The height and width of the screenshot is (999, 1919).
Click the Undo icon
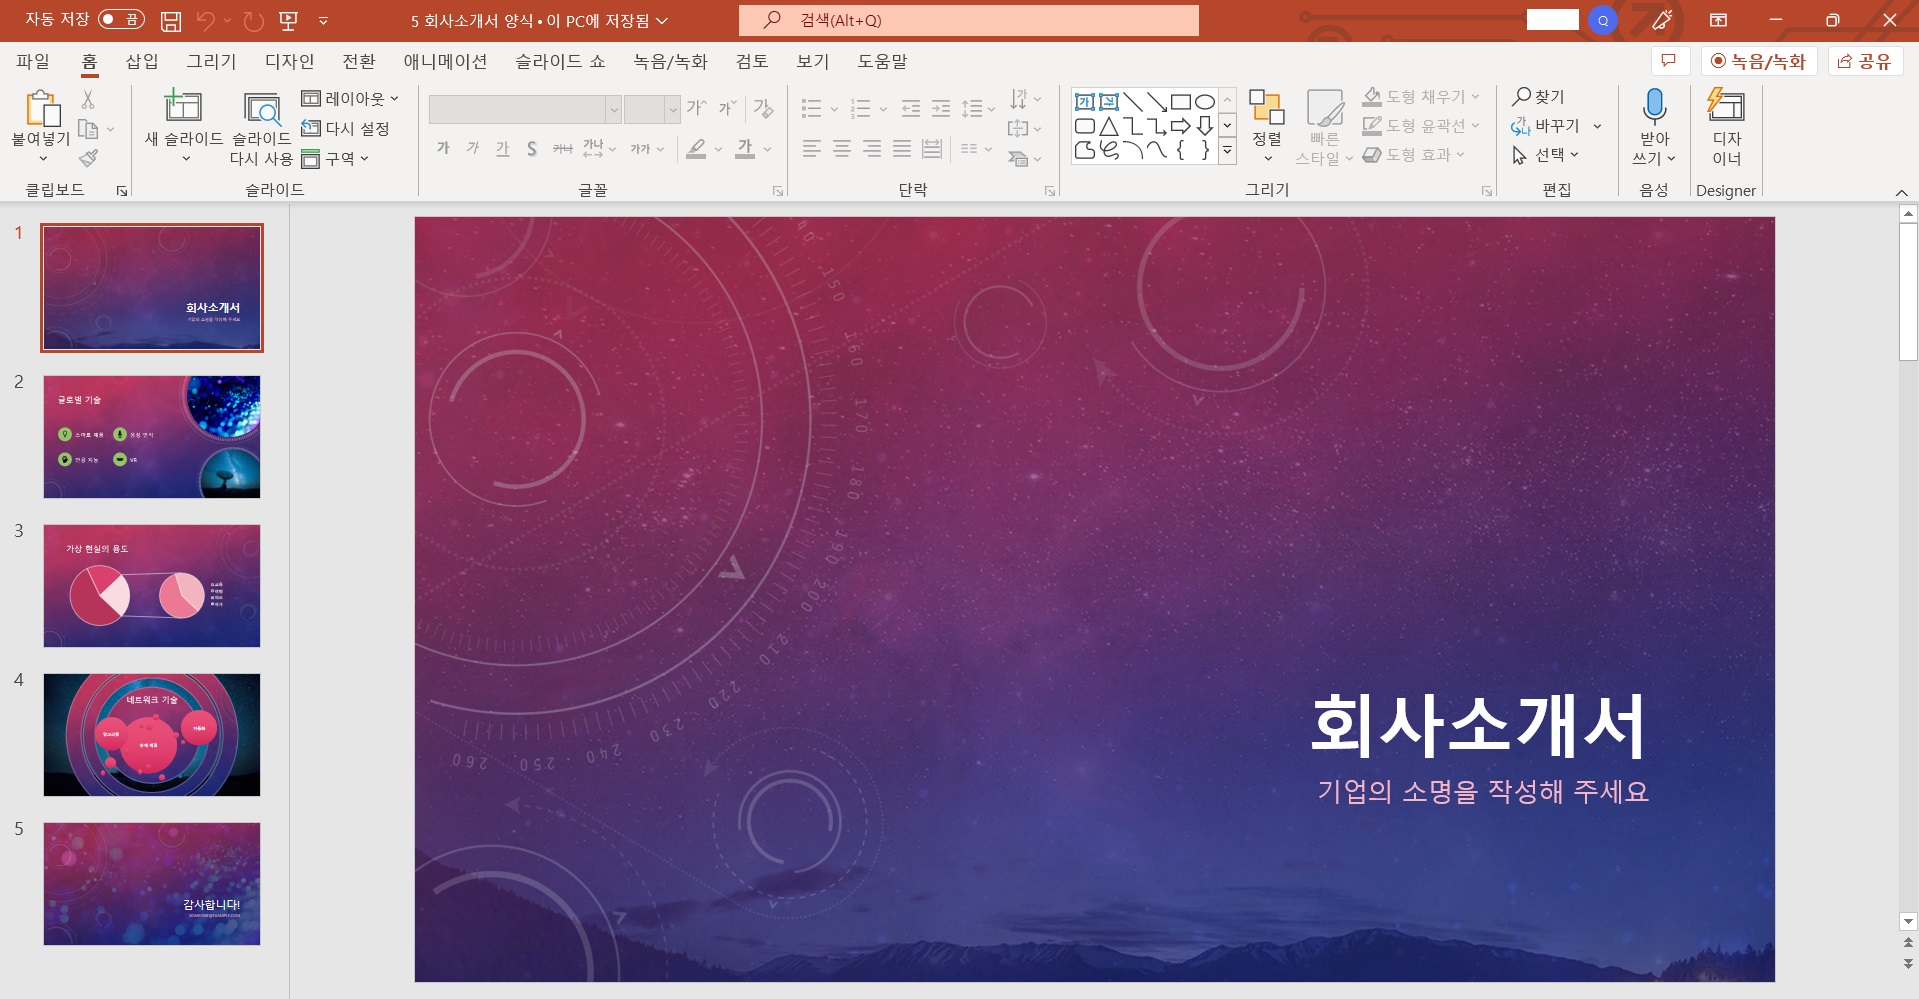coord(206,20)
